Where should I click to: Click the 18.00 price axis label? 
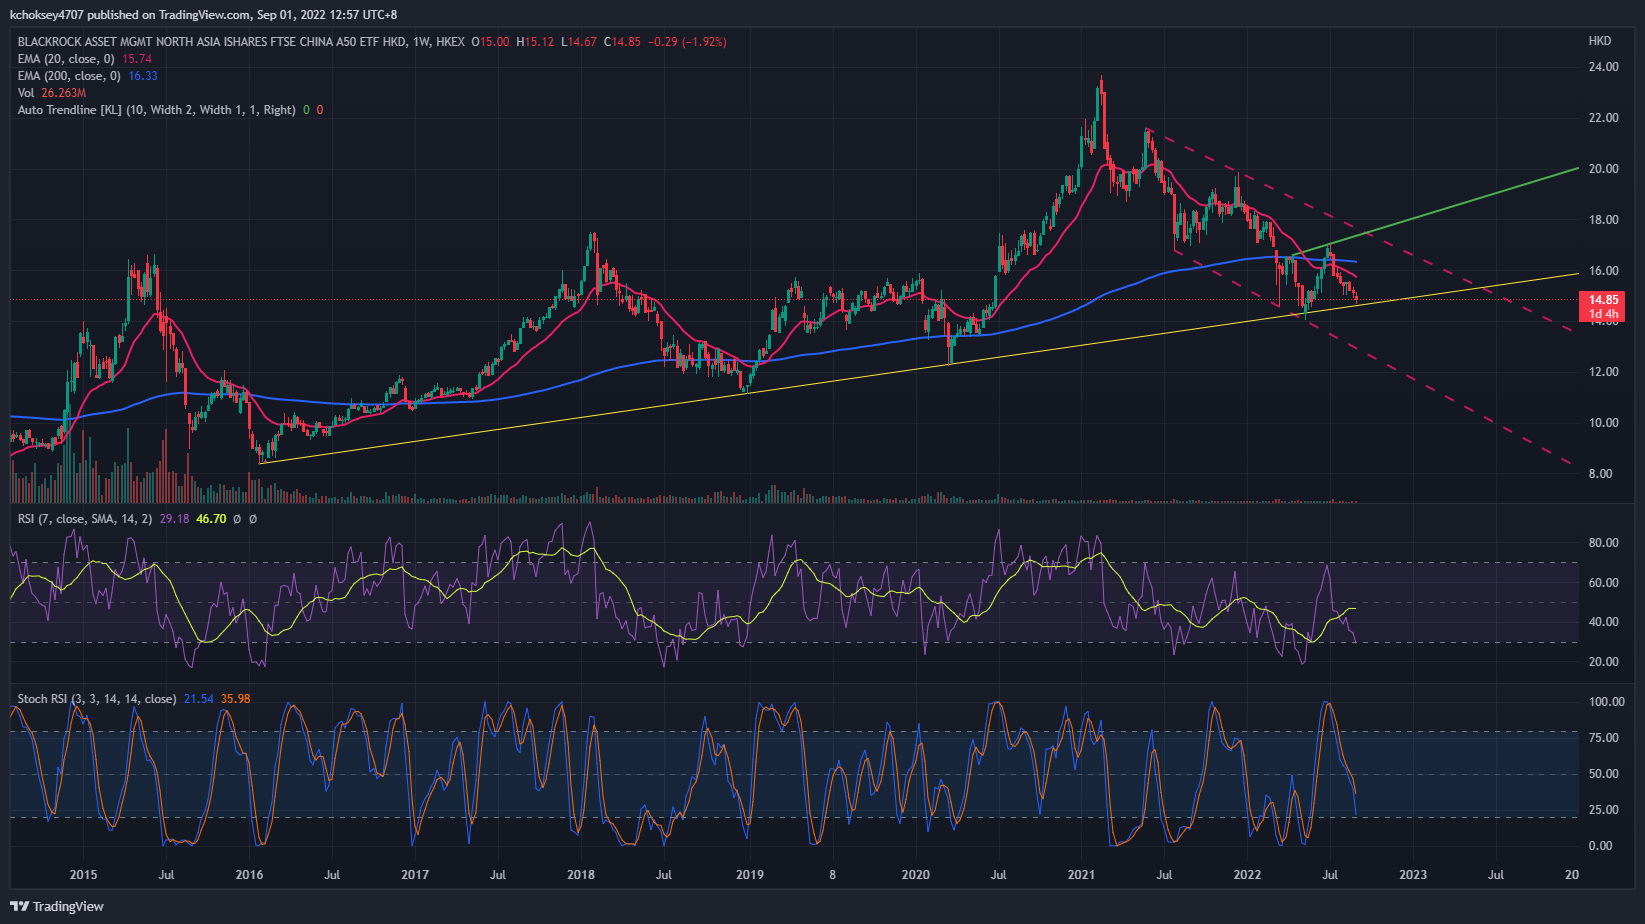[1603, 220]
